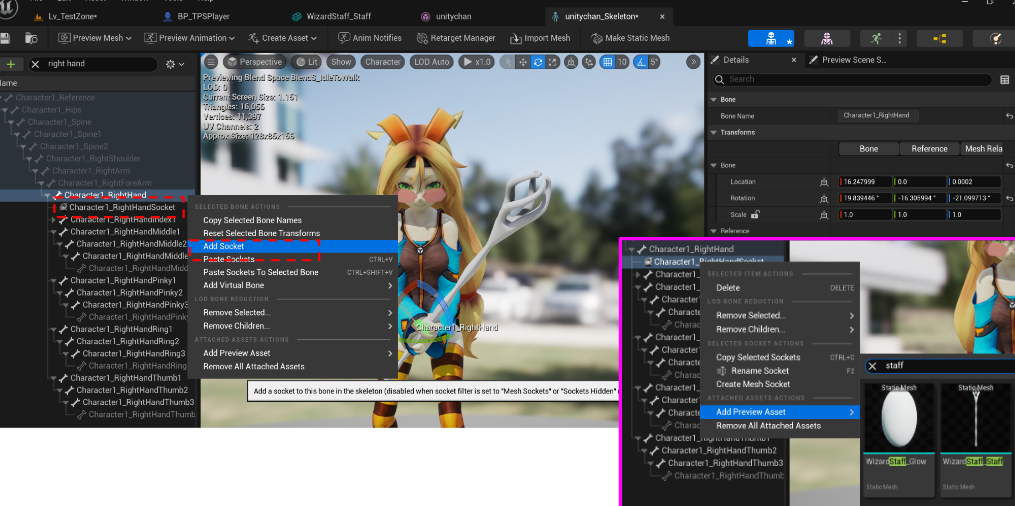Click the rotation snap value 5°

654,62
